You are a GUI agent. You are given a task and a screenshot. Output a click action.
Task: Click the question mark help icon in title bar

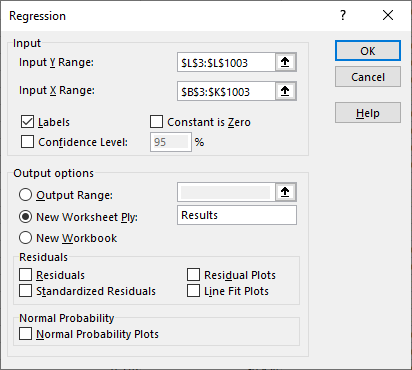click(343, 15)
